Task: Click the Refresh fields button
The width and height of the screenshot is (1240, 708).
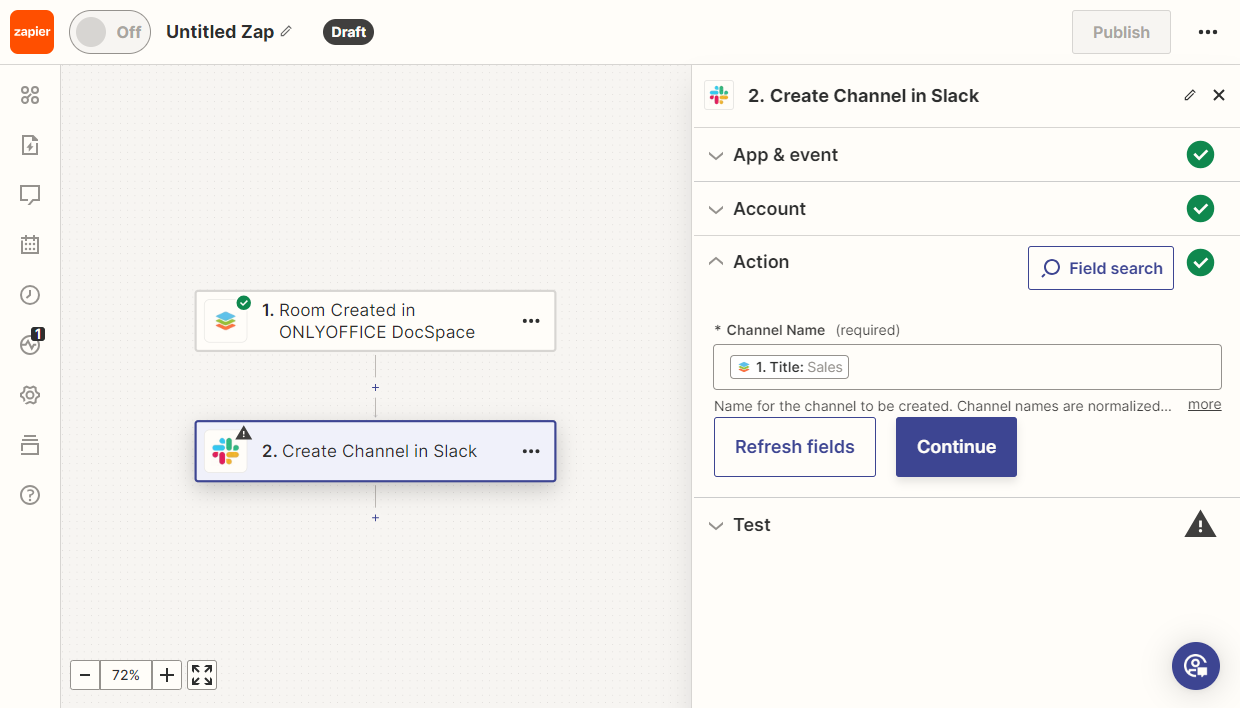Action: click(x=794, y=447)
